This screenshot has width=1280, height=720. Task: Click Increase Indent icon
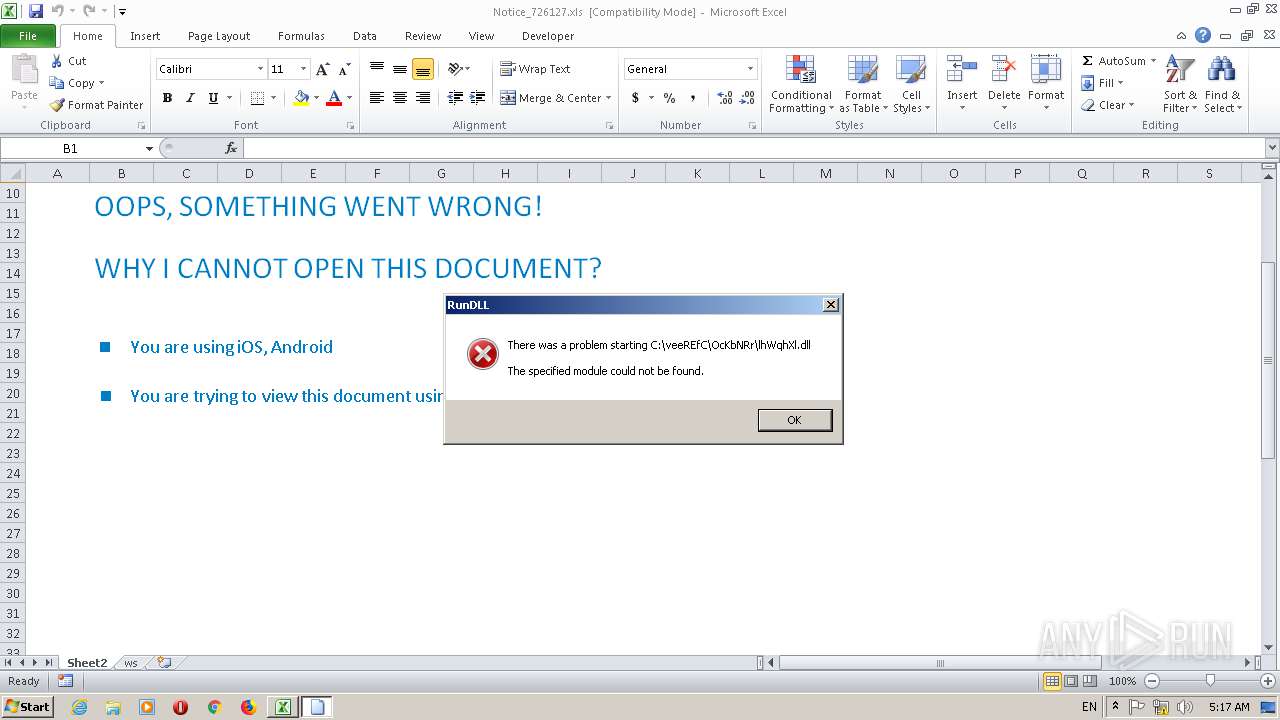coord(478,98)
